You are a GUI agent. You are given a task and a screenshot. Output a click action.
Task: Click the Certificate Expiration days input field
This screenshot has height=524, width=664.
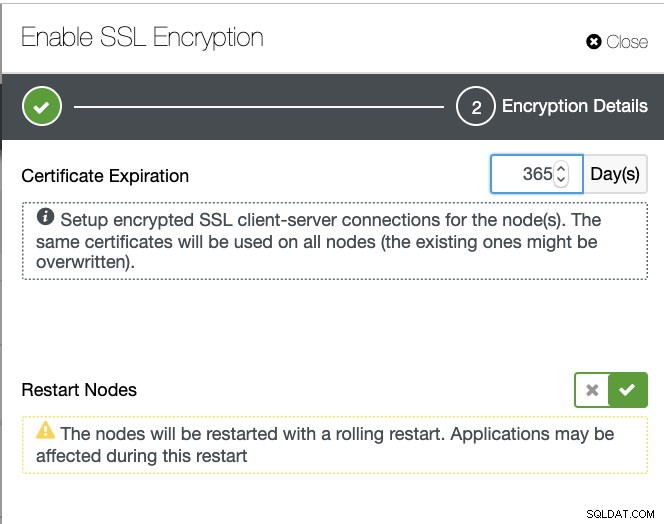click(537, 174)
